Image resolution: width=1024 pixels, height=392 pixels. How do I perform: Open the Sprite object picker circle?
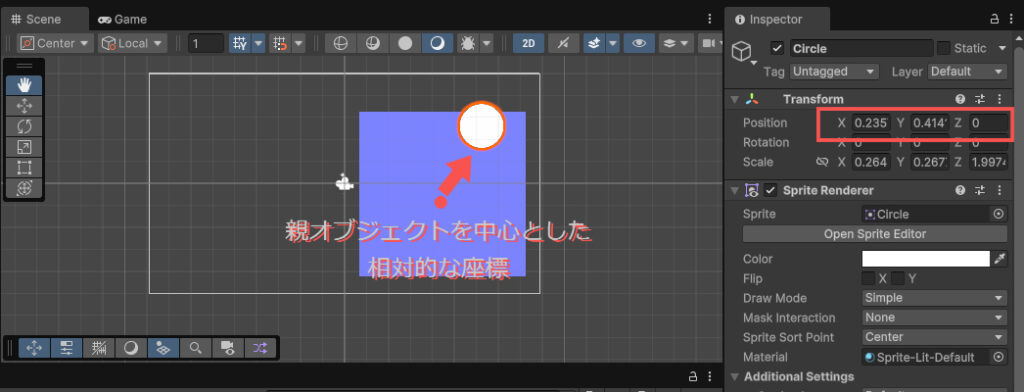tap(999, 214)
